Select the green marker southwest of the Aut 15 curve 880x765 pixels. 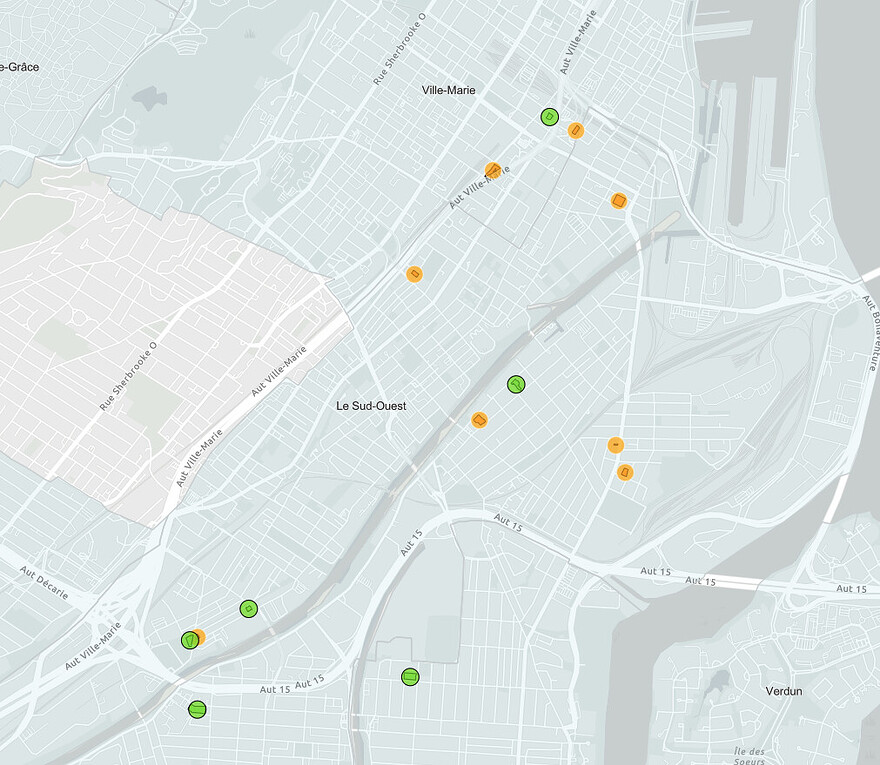pyautogui.click(x=410, y=677)
